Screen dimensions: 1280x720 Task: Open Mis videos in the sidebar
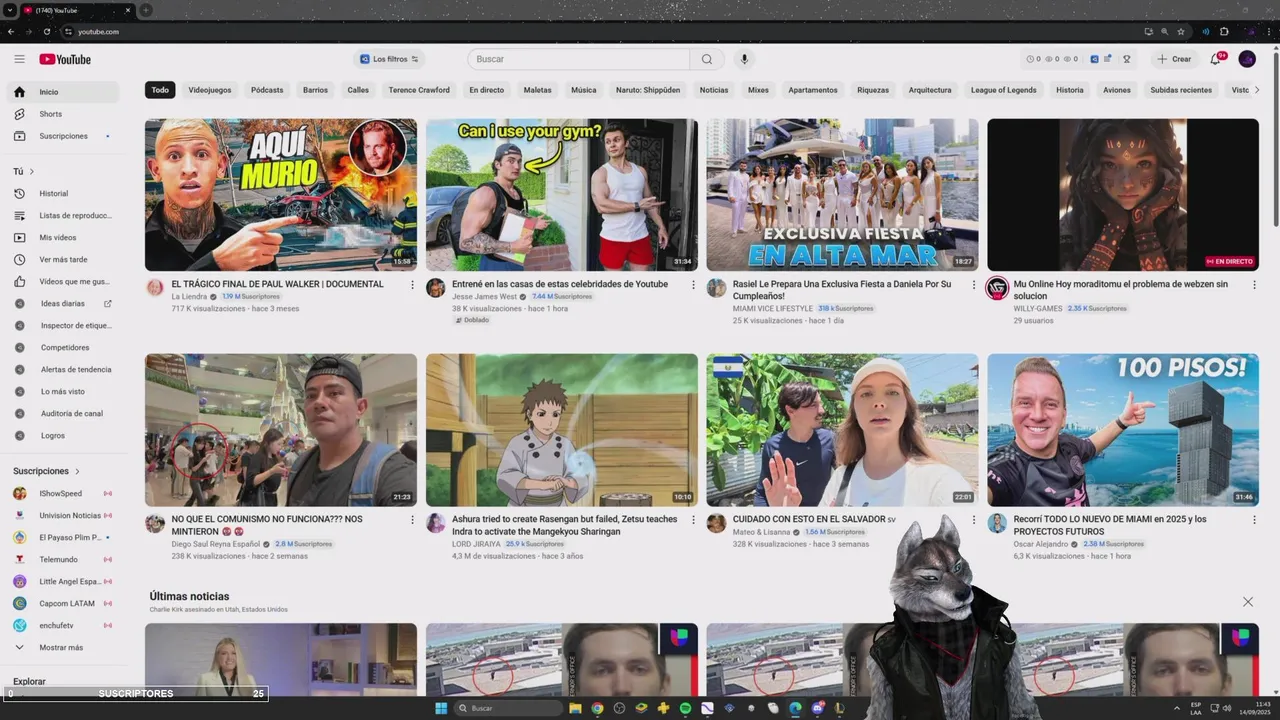coord(62,237)
